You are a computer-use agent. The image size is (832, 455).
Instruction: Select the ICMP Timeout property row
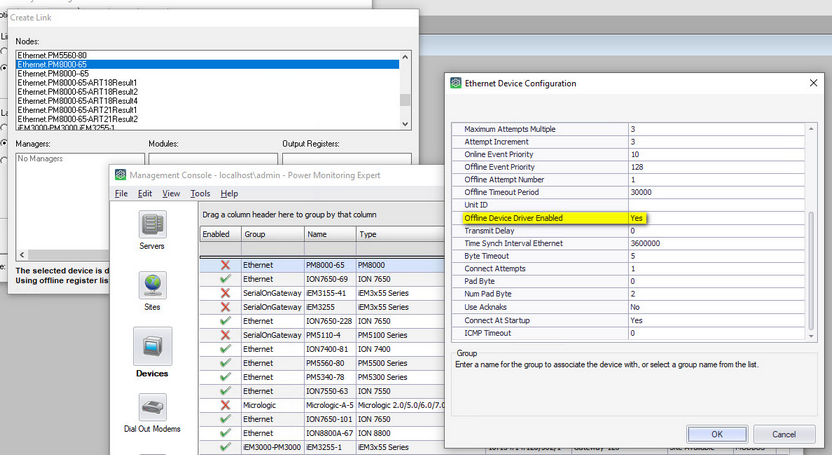pos(628,333)
